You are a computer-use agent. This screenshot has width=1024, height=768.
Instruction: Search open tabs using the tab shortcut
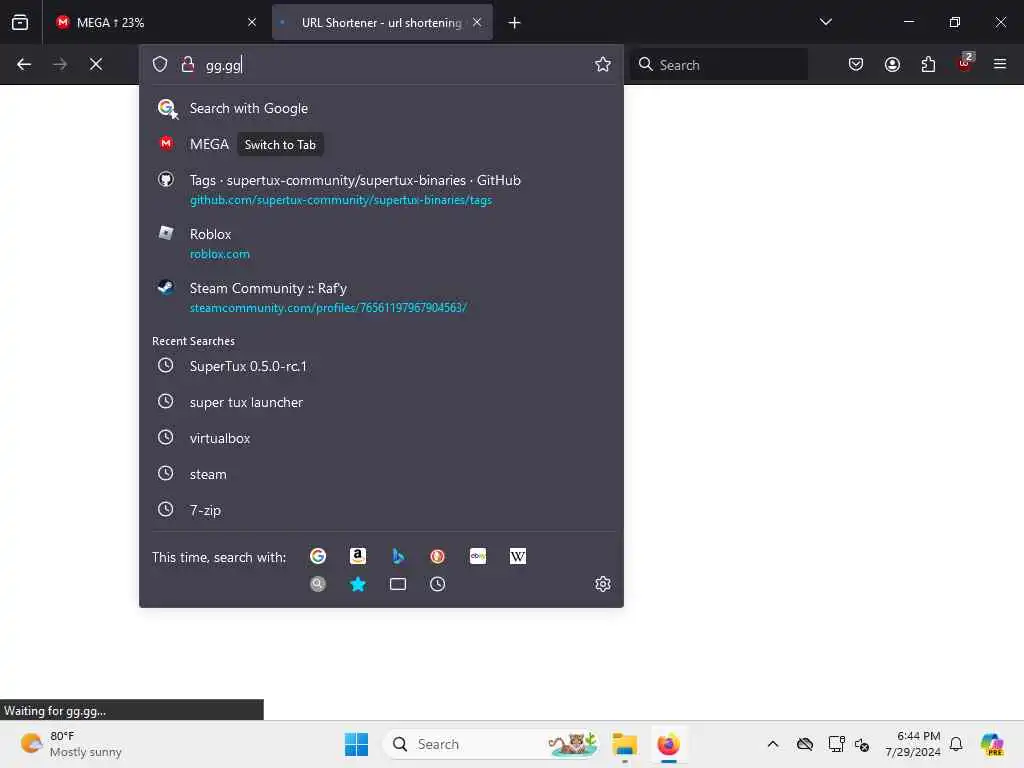tap(398, 584)
